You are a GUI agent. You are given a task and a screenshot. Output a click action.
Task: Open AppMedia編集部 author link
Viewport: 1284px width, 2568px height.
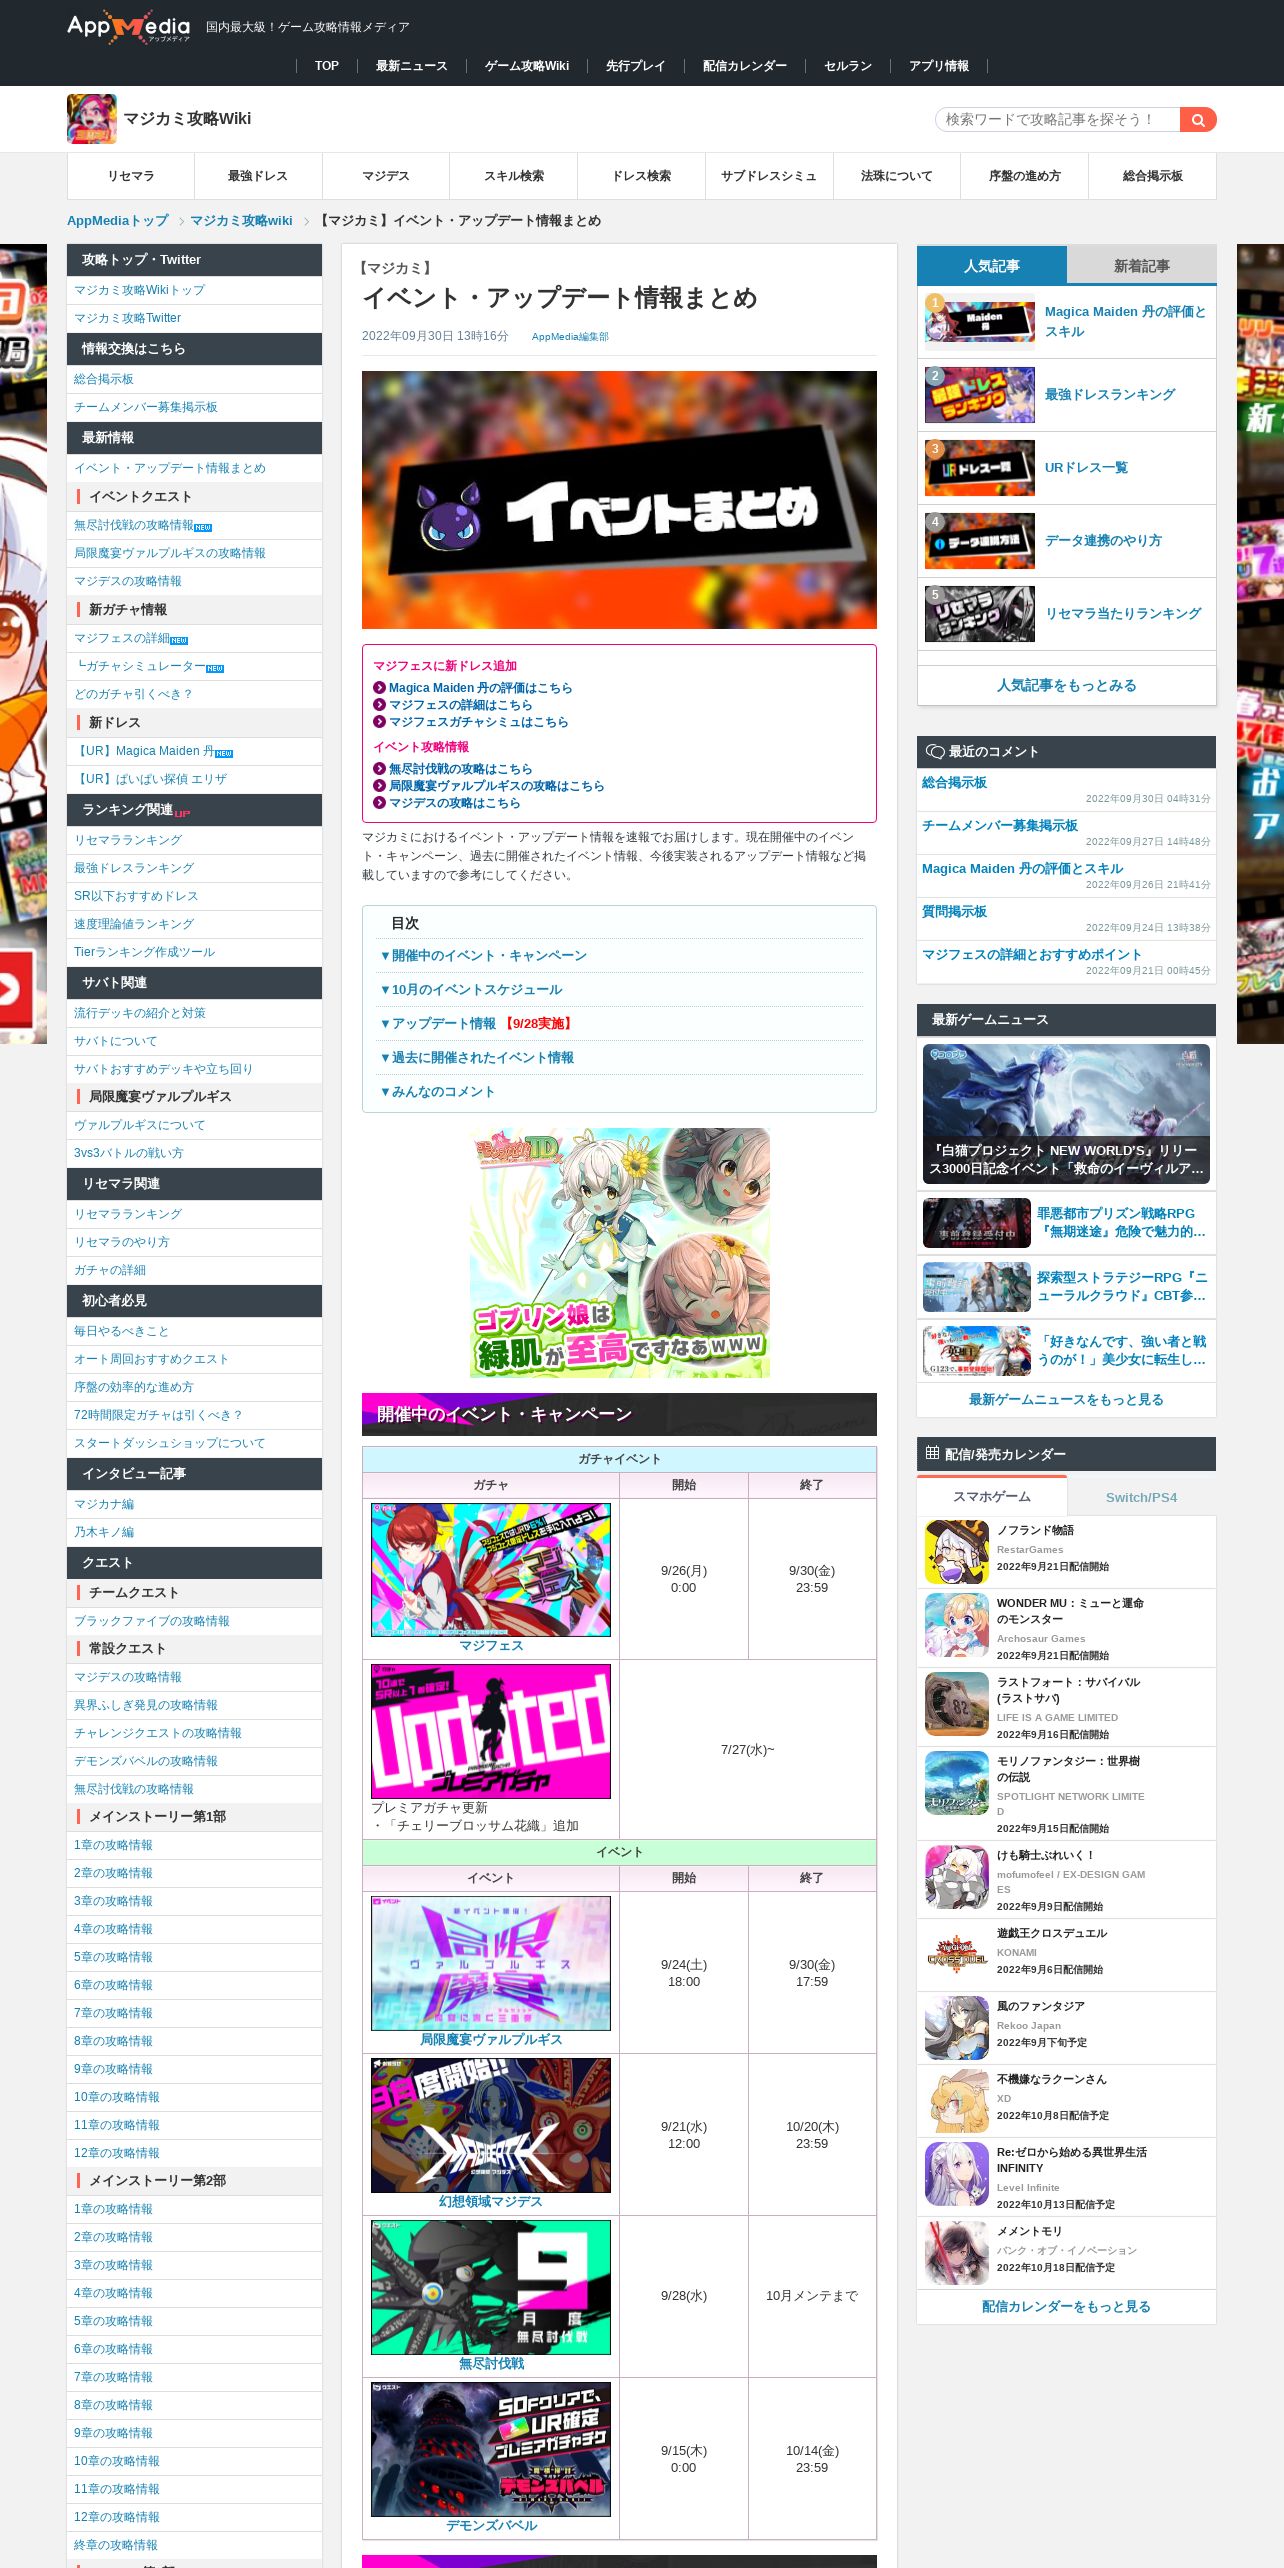pos(570,337)
